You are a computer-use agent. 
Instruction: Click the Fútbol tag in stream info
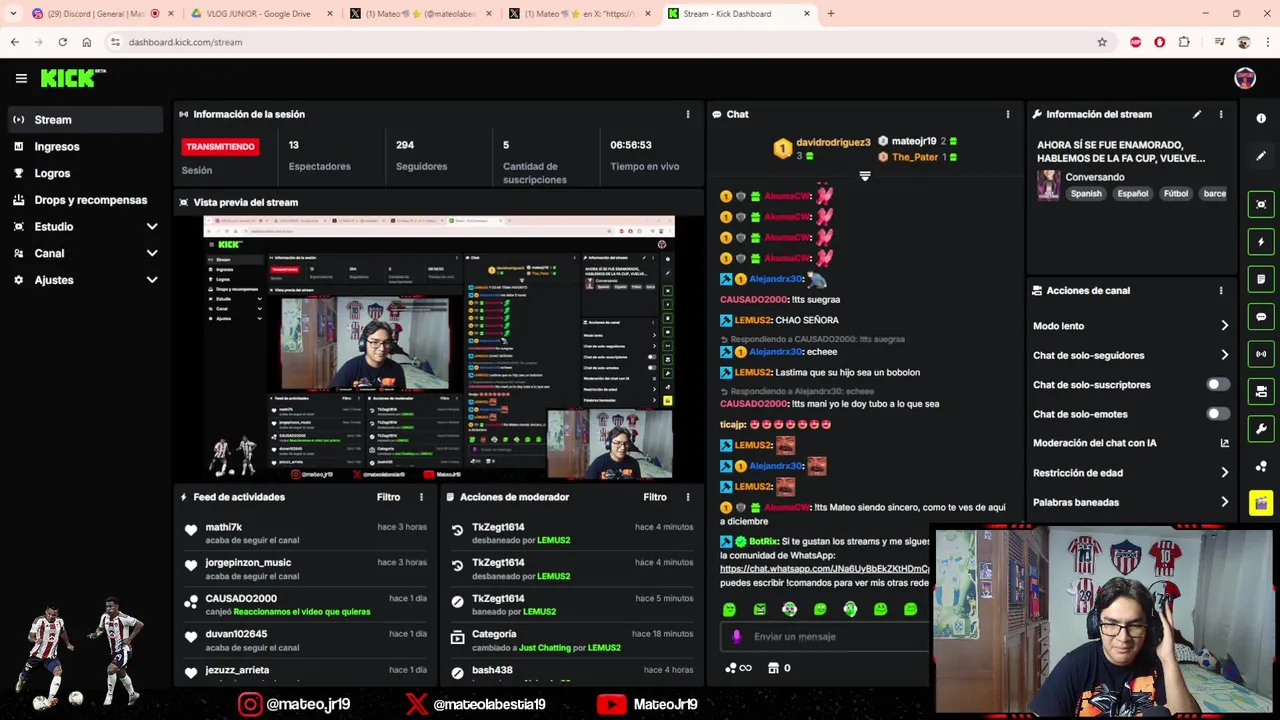coord(1176,194)
